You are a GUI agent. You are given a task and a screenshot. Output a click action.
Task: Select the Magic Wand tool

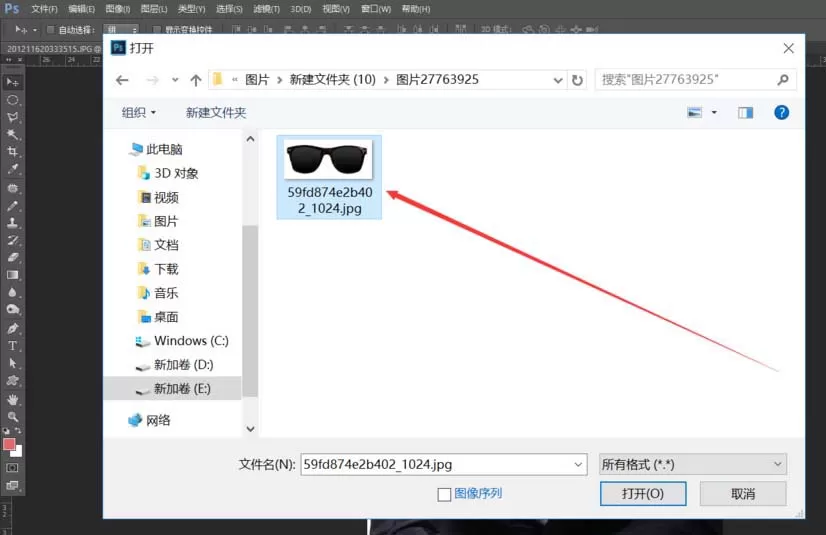[12, 135]
